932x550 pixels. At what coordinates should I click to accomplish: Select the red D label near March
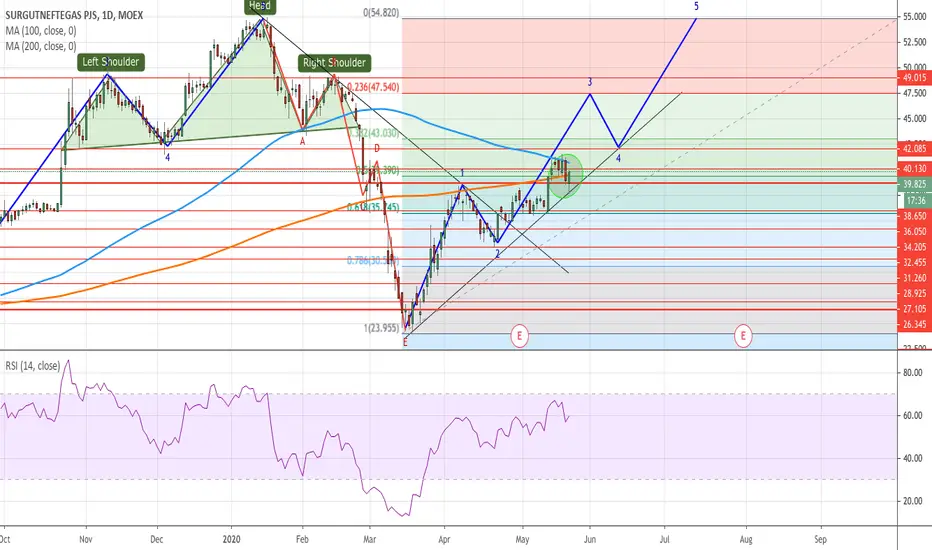(x=377, y=149)
